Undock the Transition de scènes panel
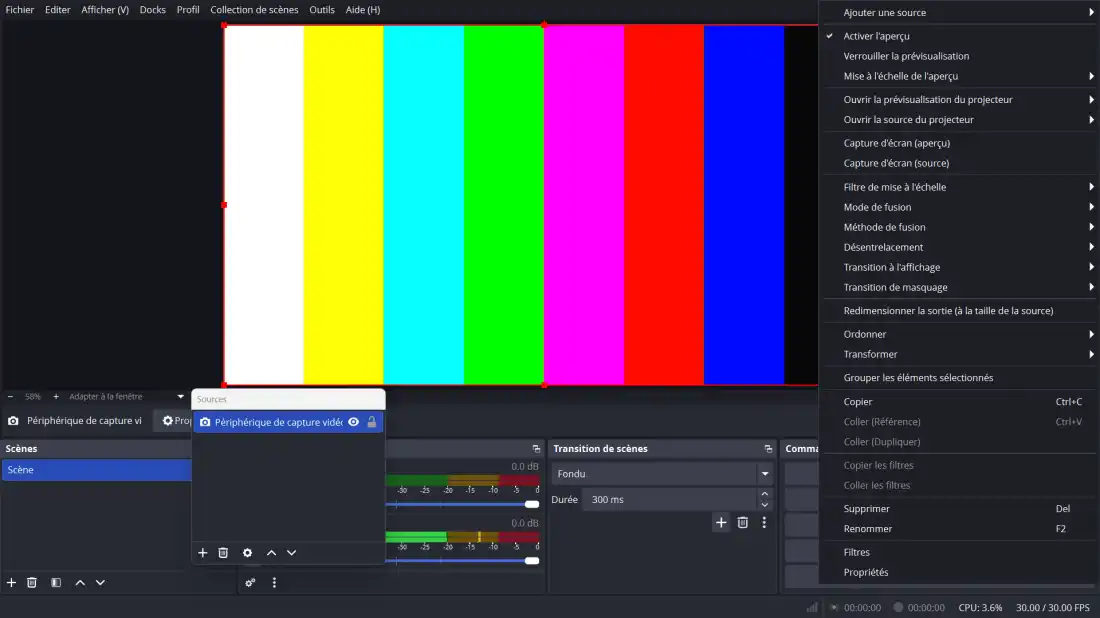This screenshot has width=1100, height=618. pyautogui.click(x=768, y=449)
